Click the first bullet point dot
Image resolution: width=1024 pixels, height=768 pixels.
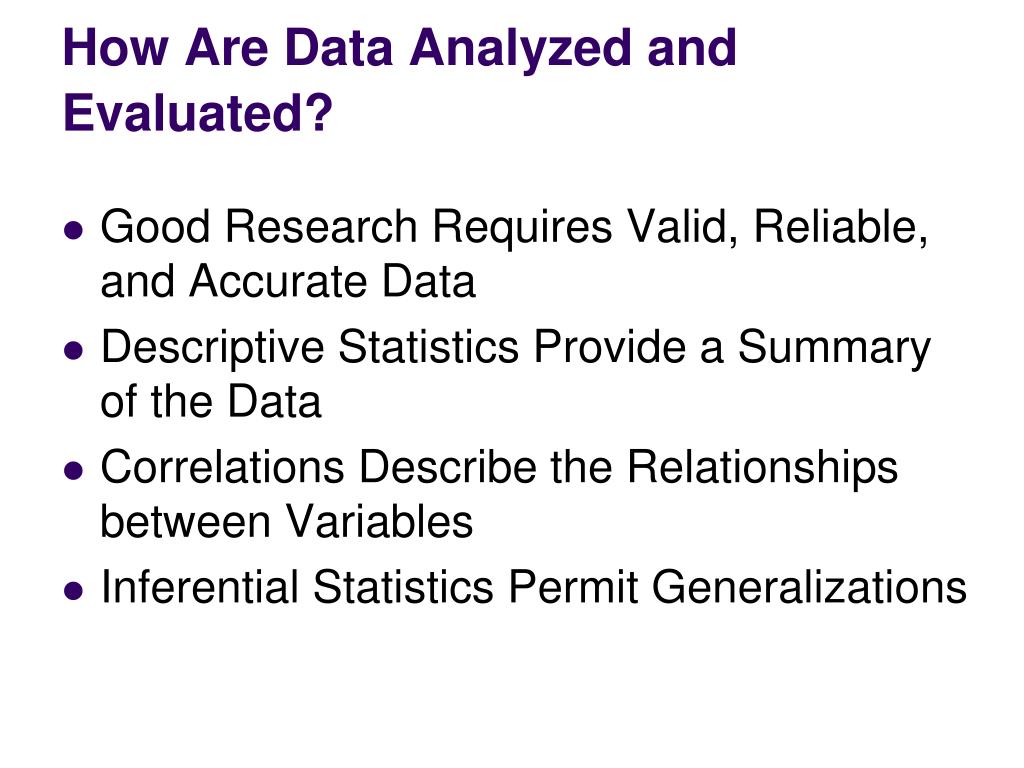click(74, 230)
